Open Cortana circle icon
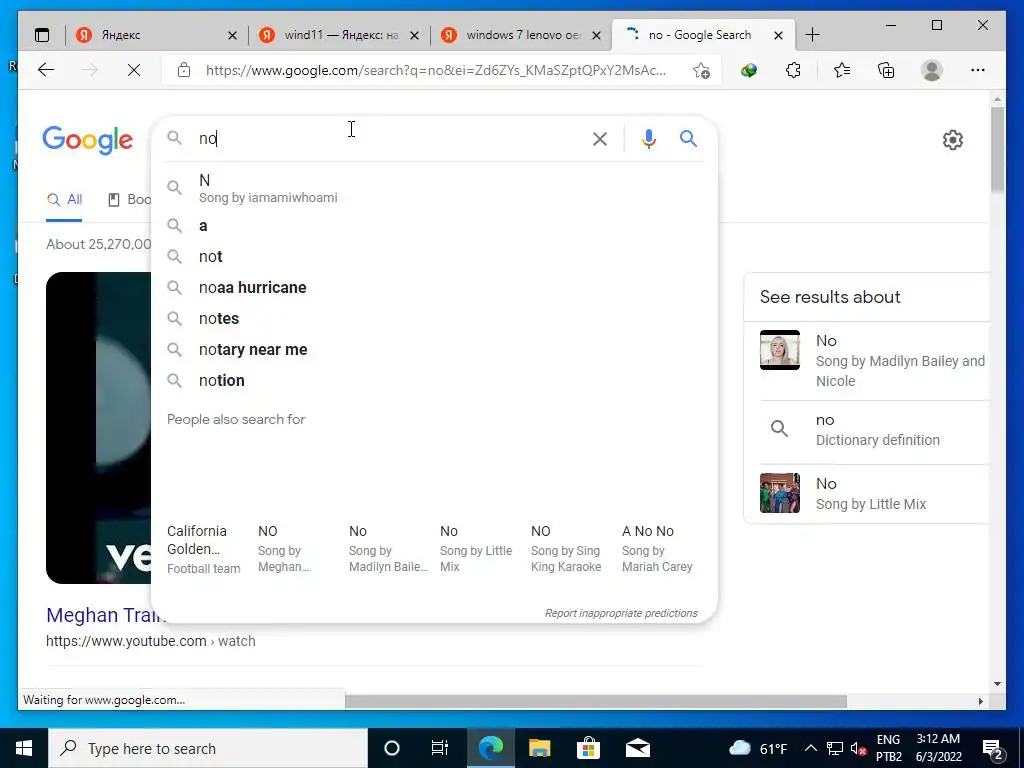The width and height of the screenshot is (1024, 768). 392,748
